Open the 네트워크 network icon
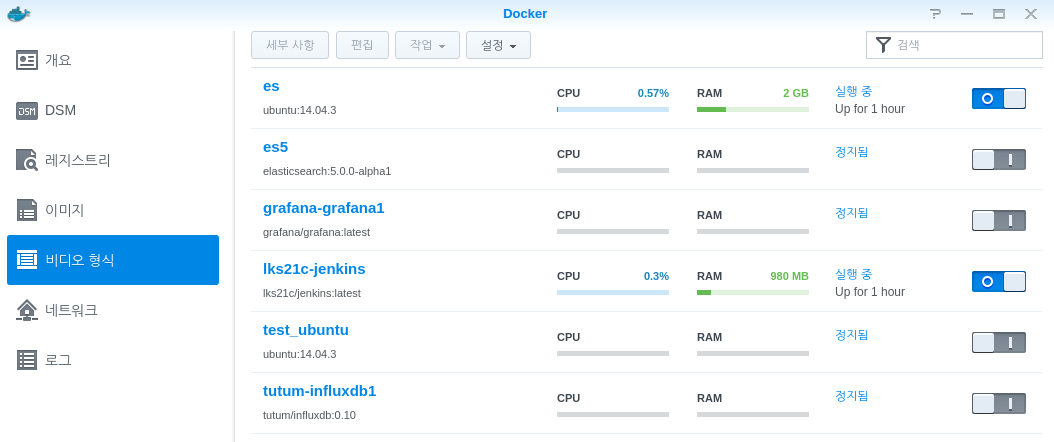The width and height of the screenshot is (1054, 442). [x=27, y=310]
